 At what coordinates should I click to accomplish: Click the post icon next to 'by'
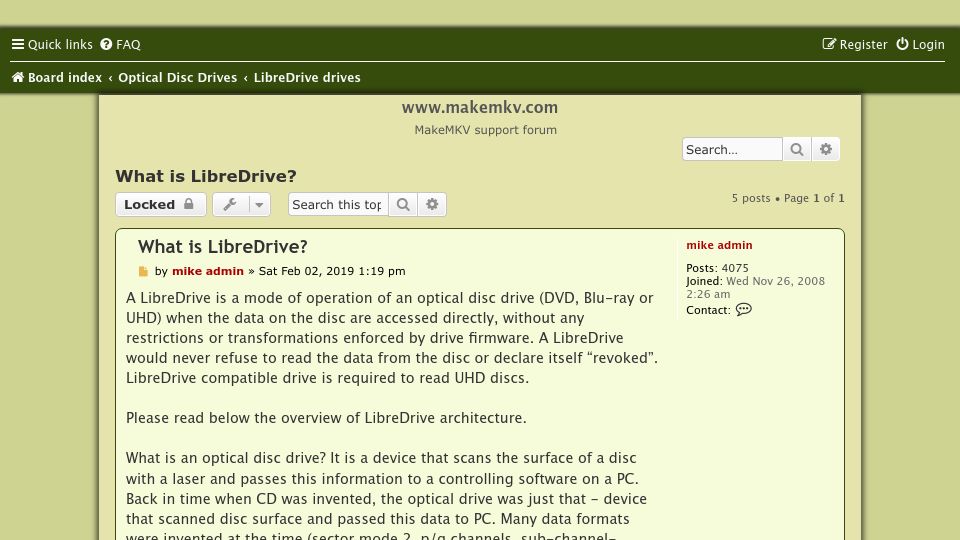143,271
